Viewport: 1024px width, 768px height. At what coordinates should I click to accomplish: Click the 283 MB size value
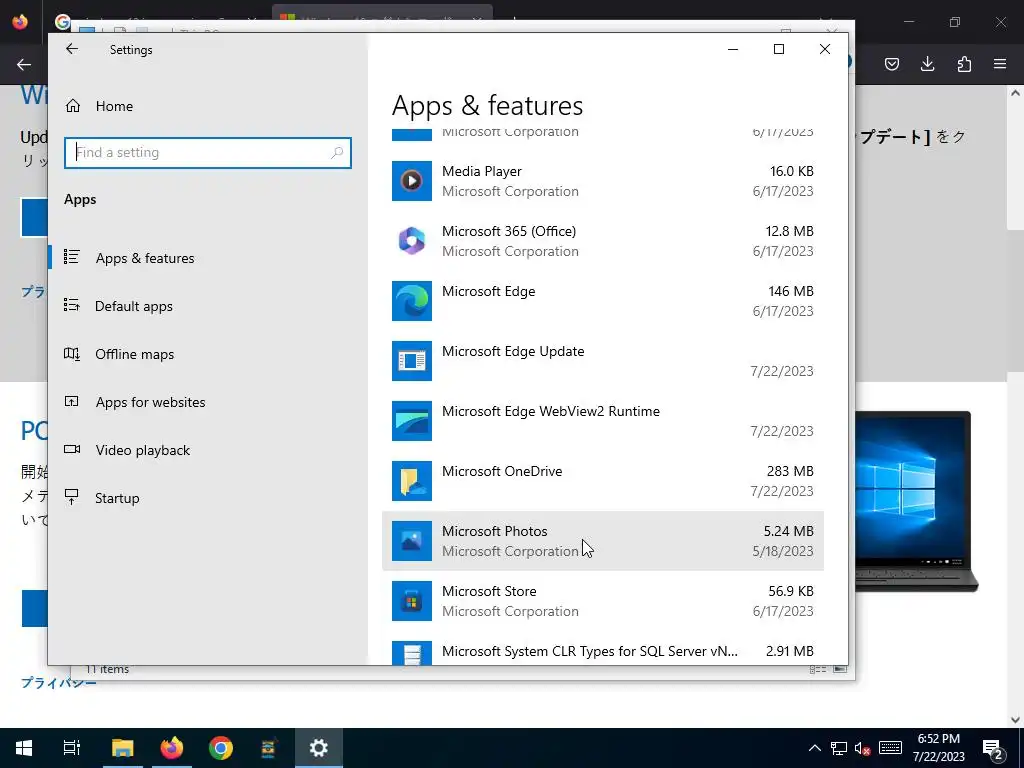pos(790,472)
